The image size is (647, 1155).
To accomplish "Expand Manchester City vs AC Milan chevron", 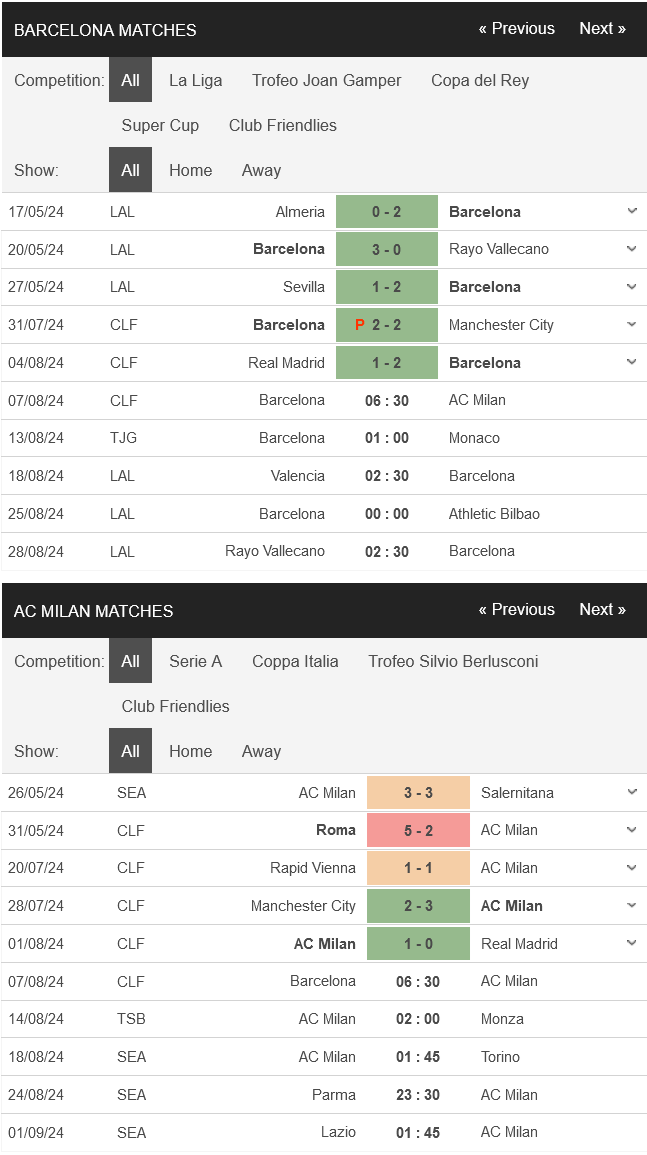I will (x=631, y=906).
